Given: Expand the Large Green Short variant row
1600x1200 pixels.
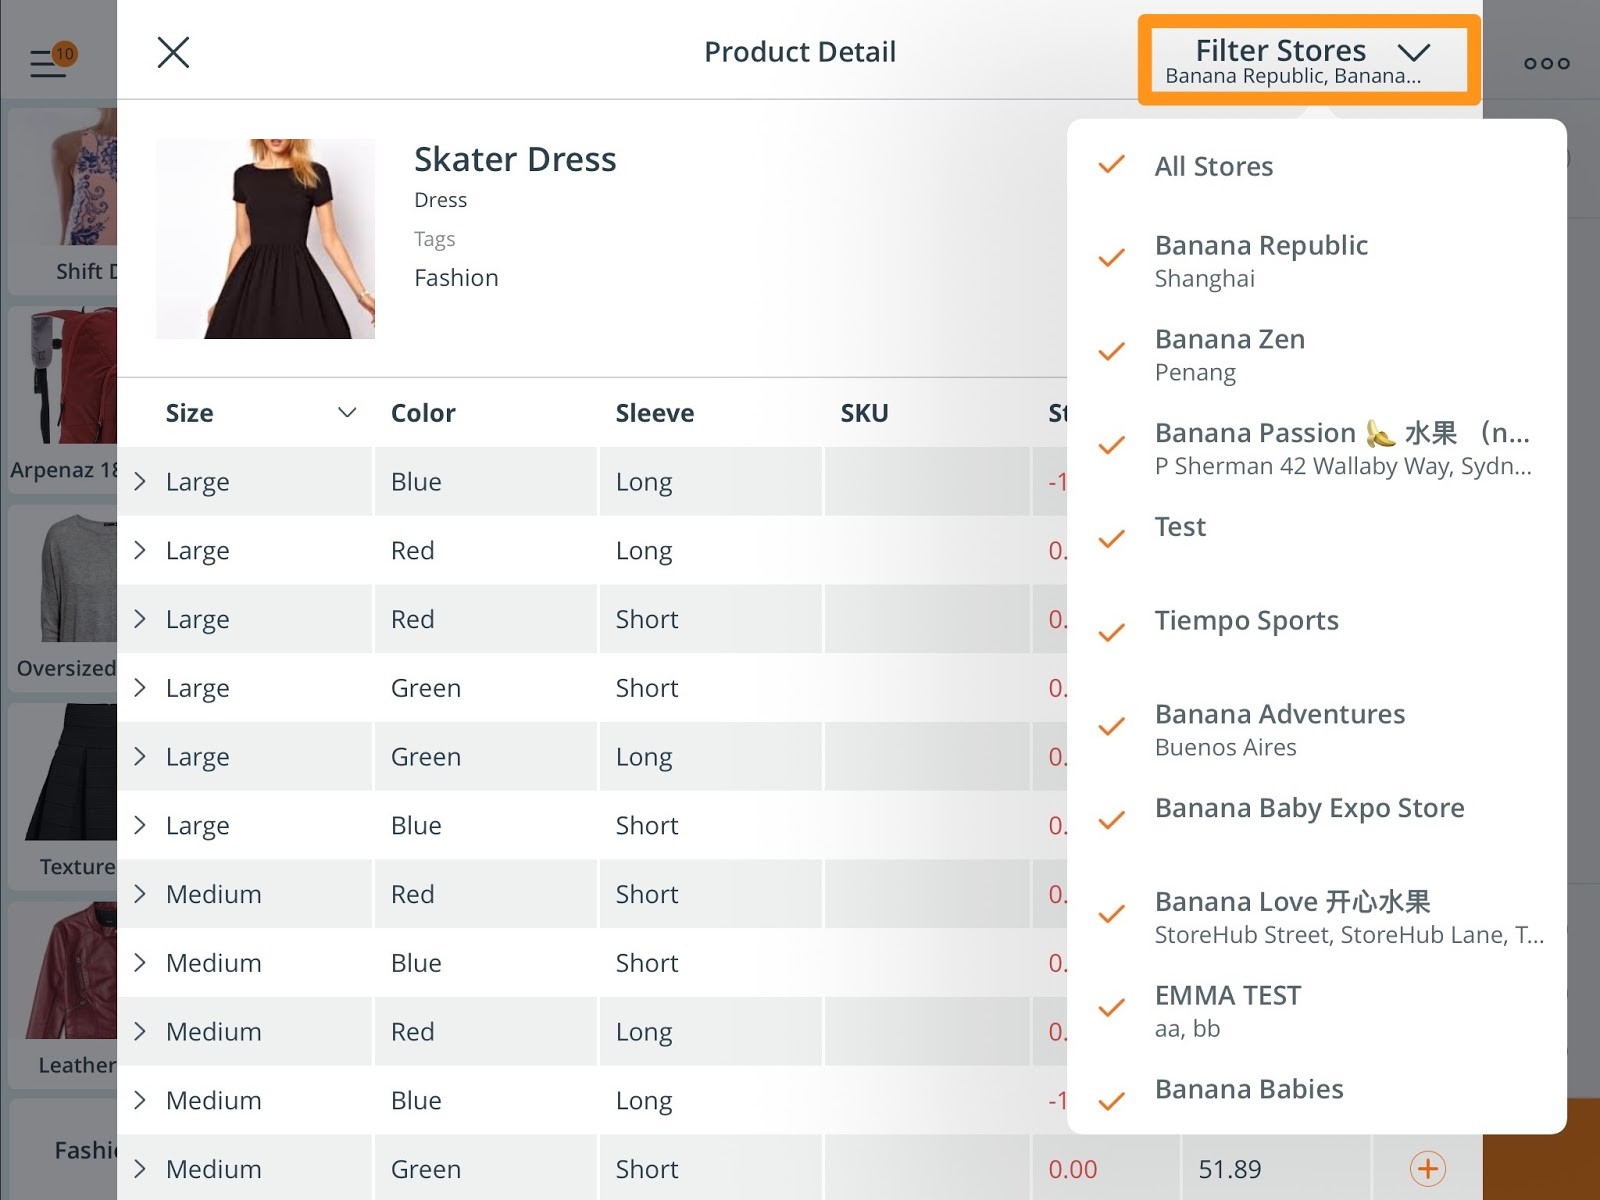Looking at the screenshot, I should point(140,688).
